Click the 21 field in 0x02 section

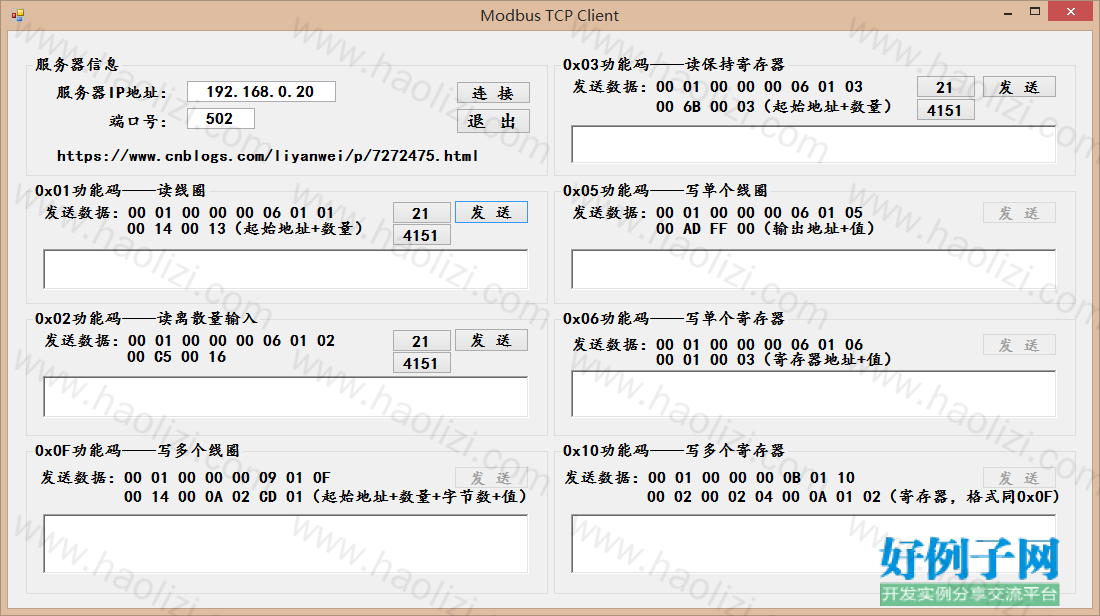tap(421, 341)
